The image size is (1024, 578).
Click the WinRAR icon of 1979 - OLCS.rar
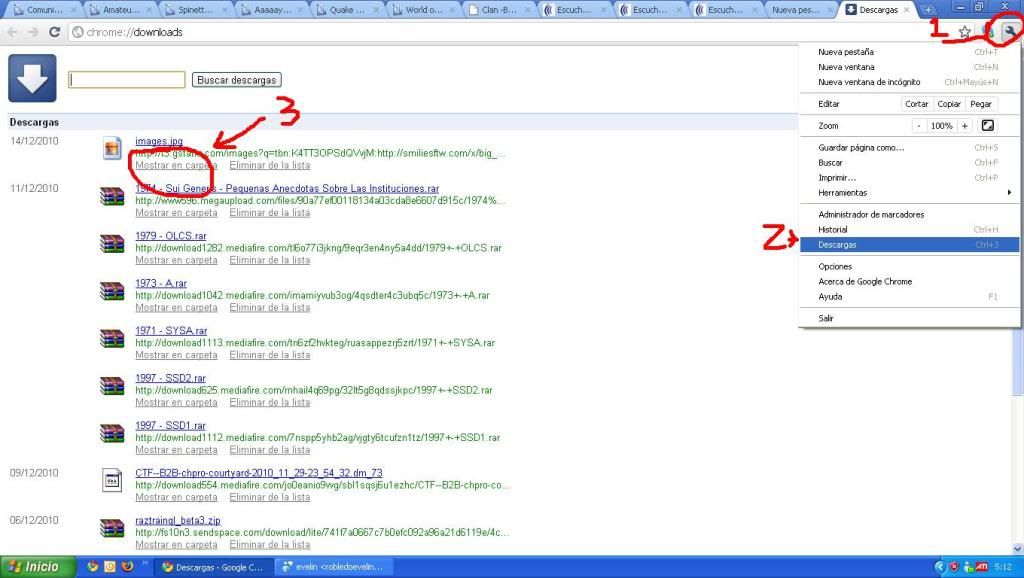click(x=112, y=243)
